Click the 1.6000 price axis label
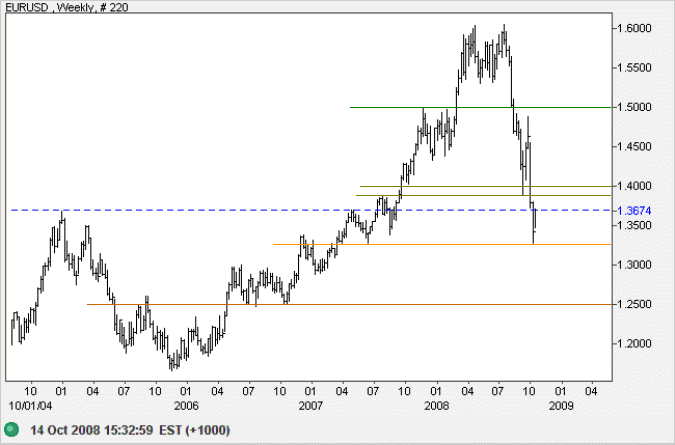 tap(634, 28)
